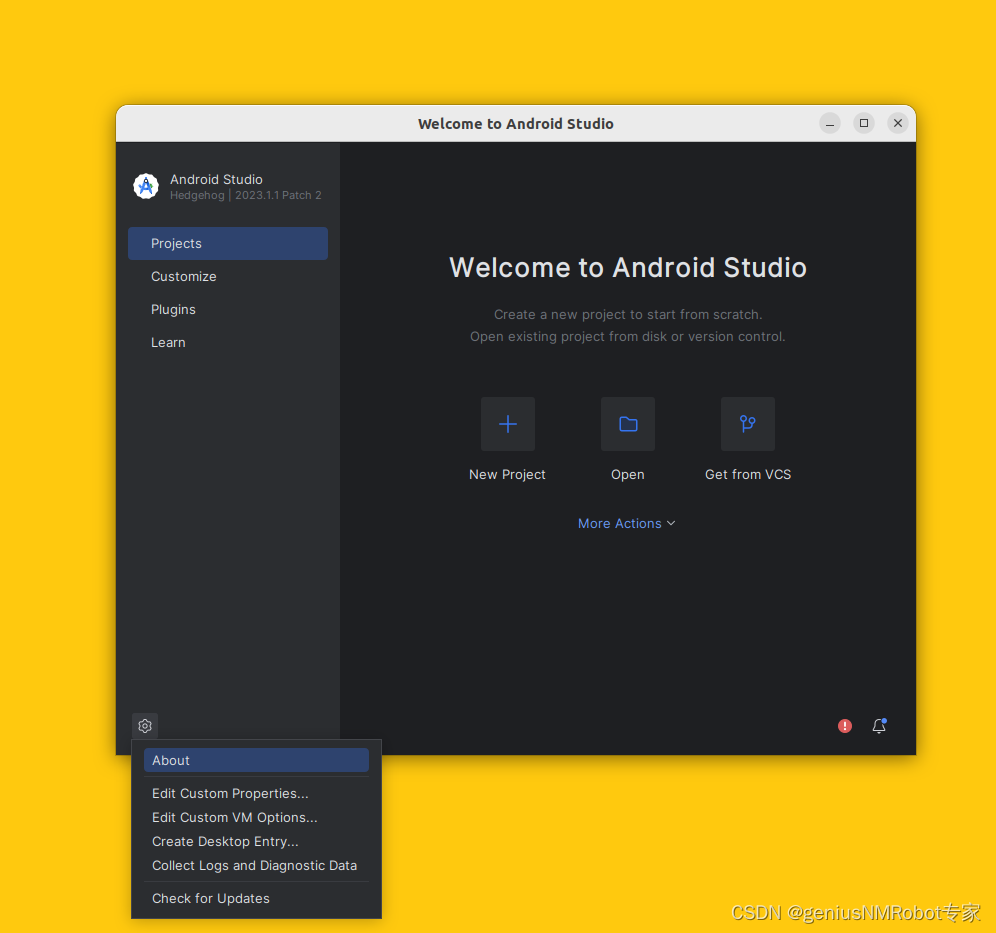
Task: Select Edit Custom Properties... menu entry
Action: (x=257, y=793)
